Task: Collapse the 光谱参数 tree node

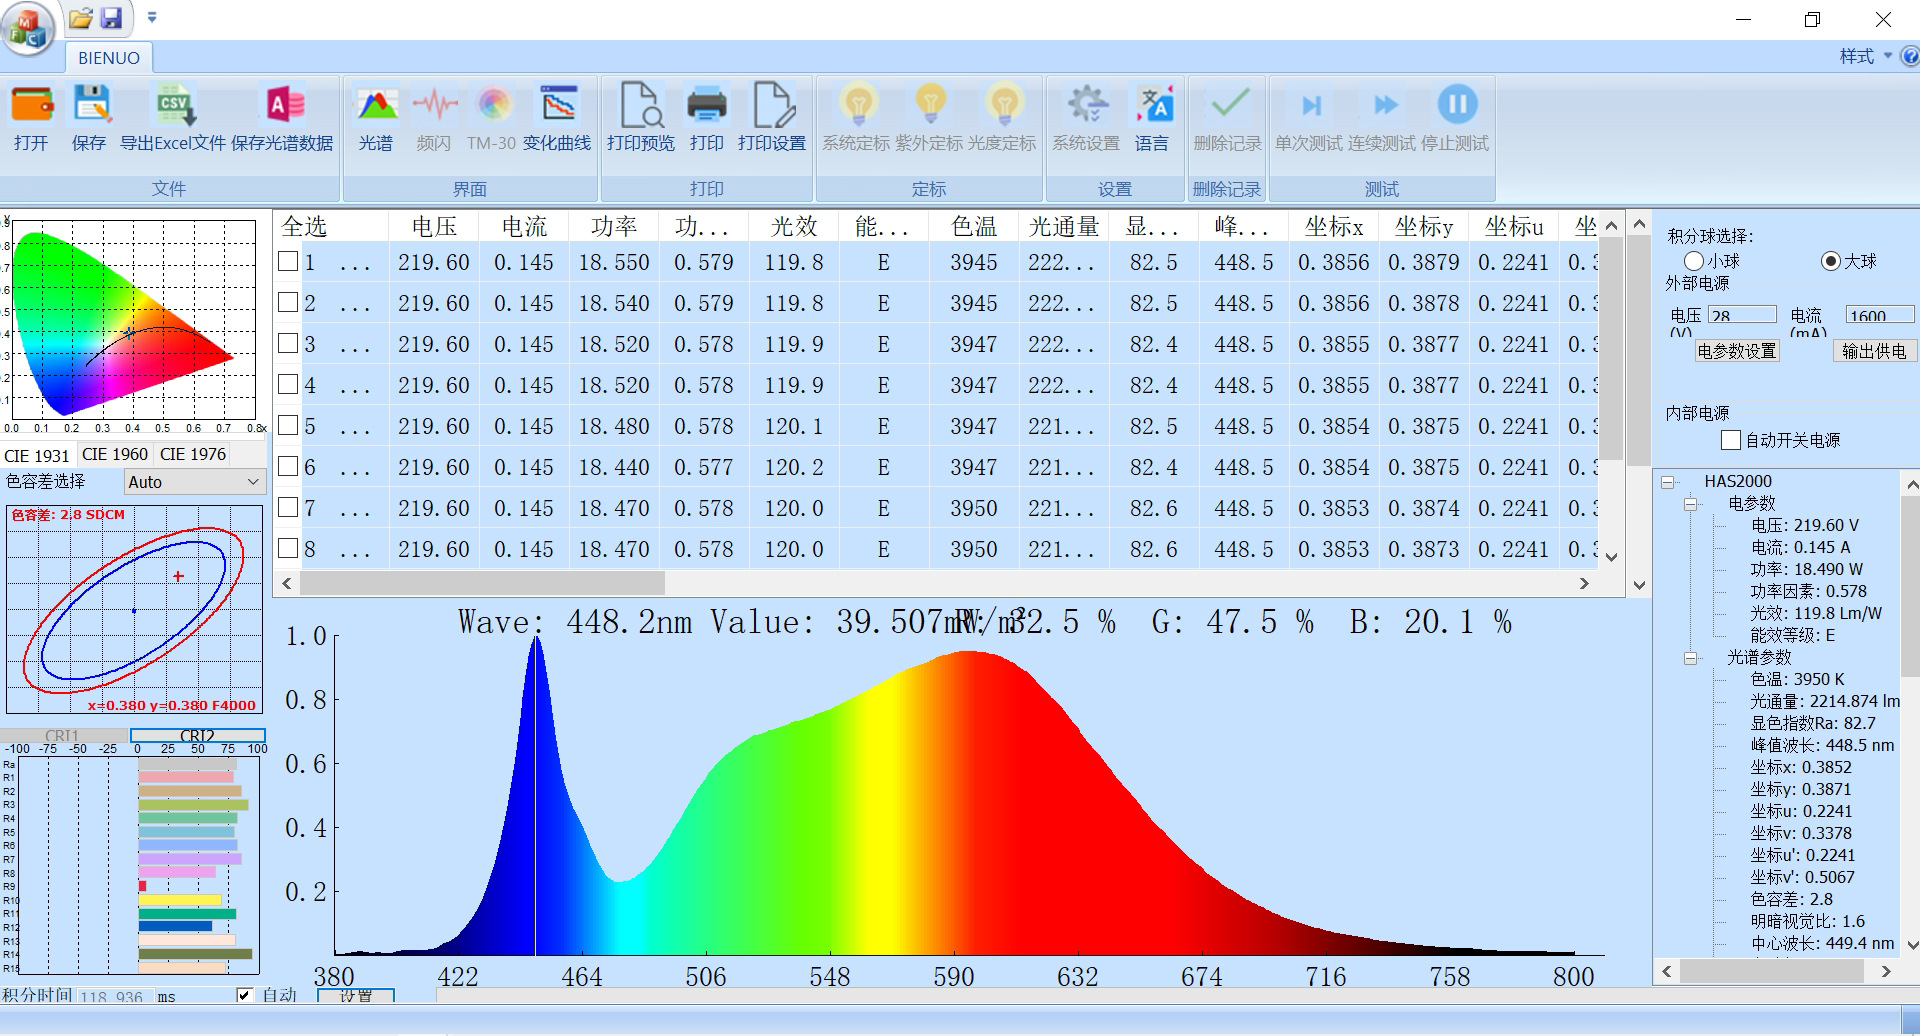Action: click(1691, 658)
